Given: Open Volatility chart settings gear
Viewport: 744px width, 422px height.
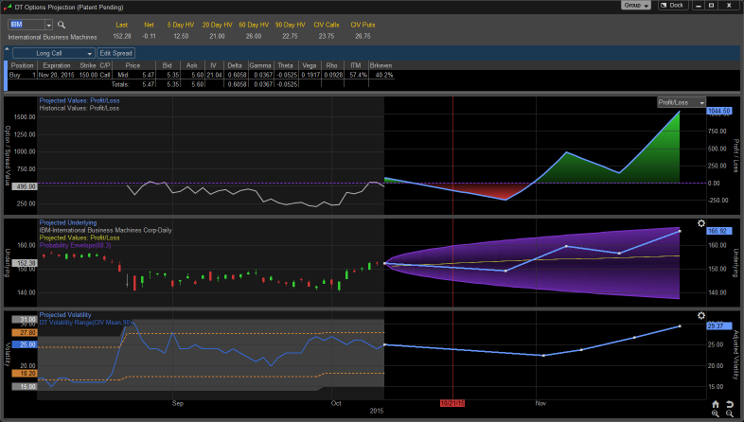Looking at the screenshot, I should 701,316.
